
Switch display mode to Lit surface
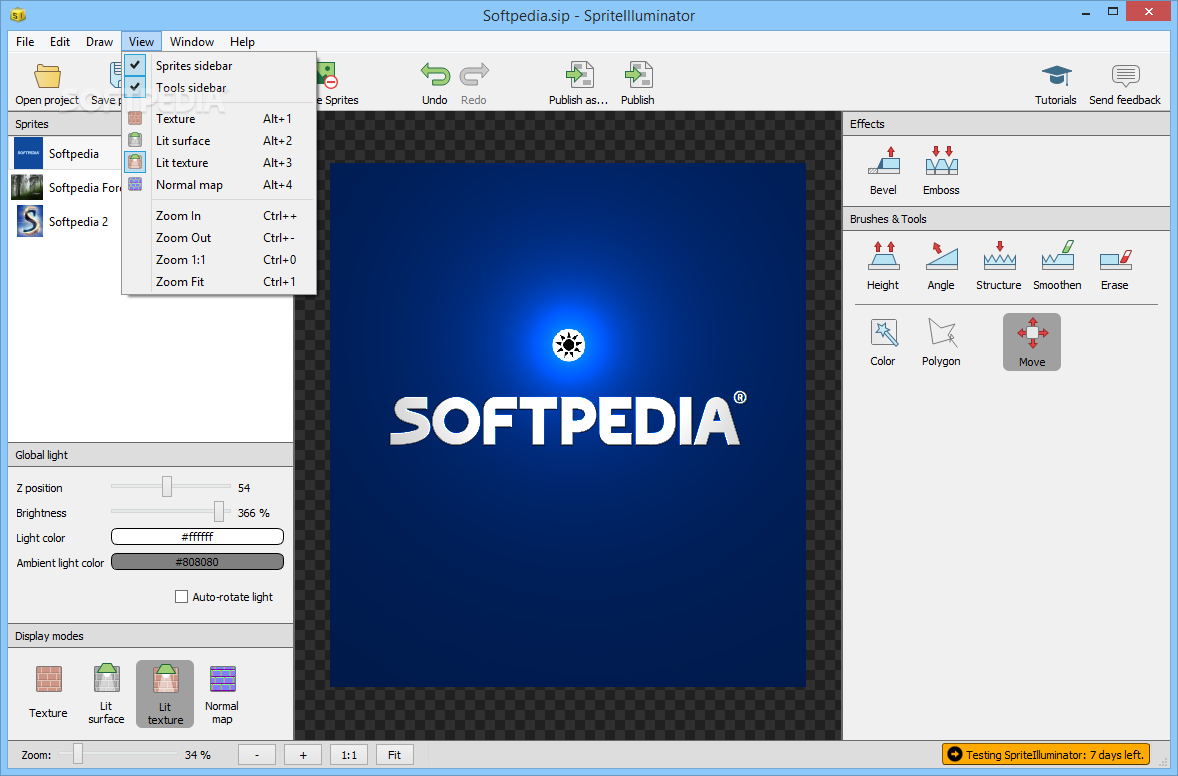pos(107,694)
